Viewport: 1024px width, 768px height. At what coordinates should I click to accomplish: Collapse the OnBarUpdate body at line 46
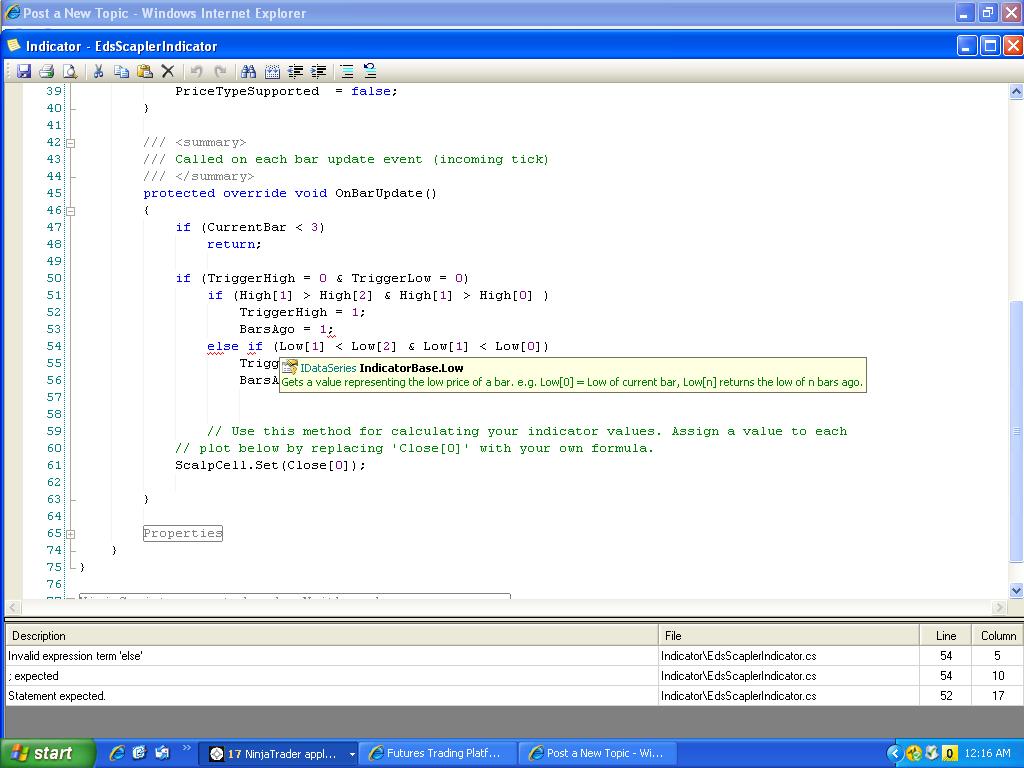[x=70, y=211]
